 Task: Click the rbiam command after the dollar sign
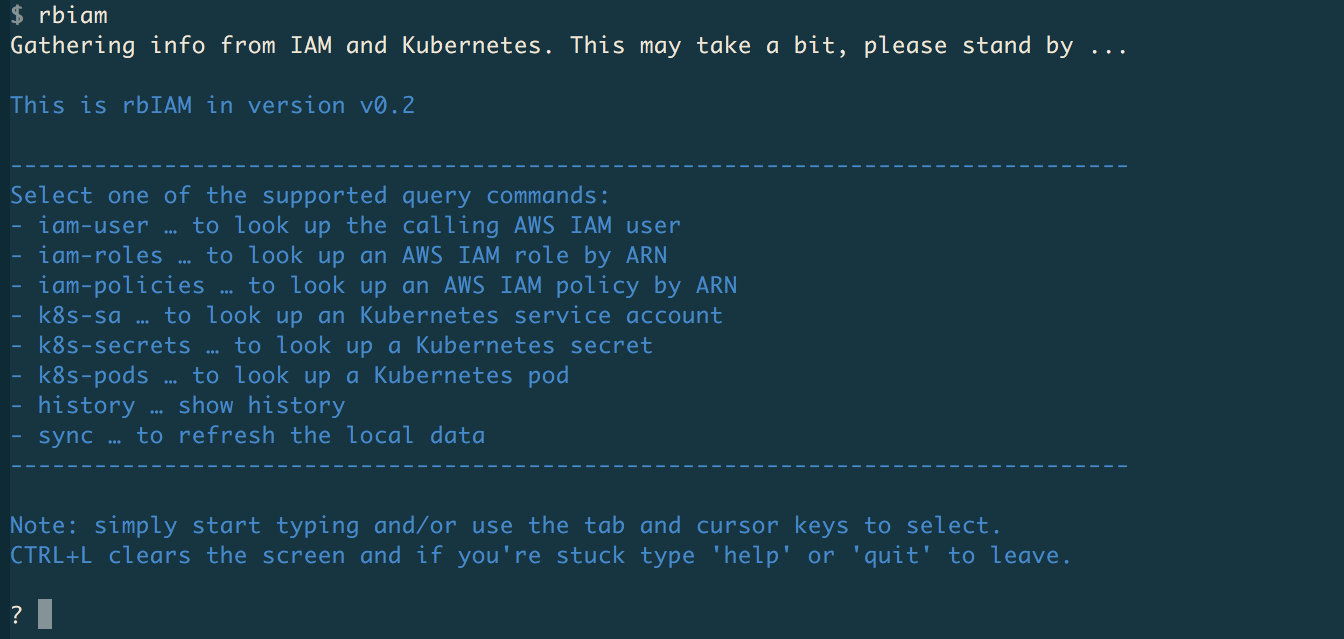[x=72, y=16]
